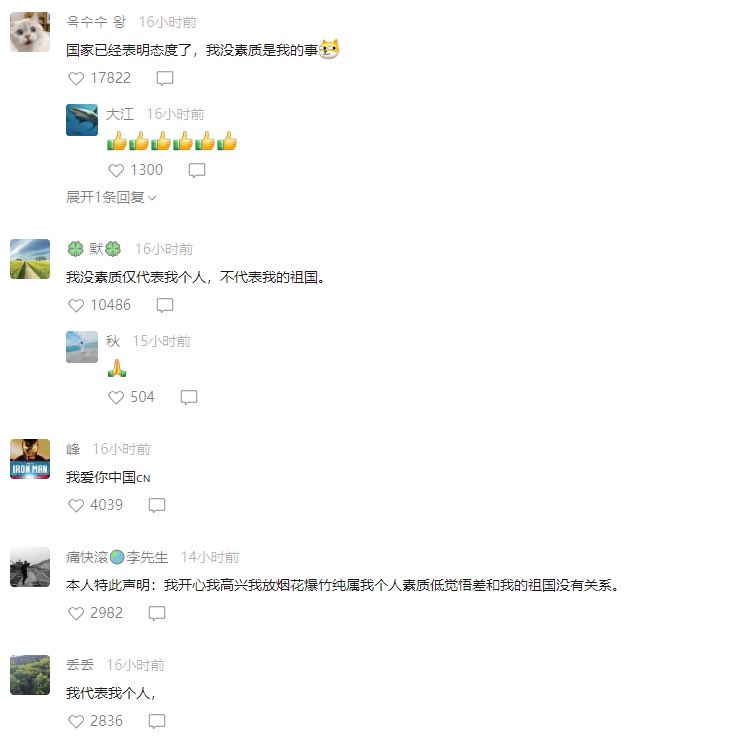Like 秋's praying hands reply
This screenshot has width=734, height=739.
point(116,397)
